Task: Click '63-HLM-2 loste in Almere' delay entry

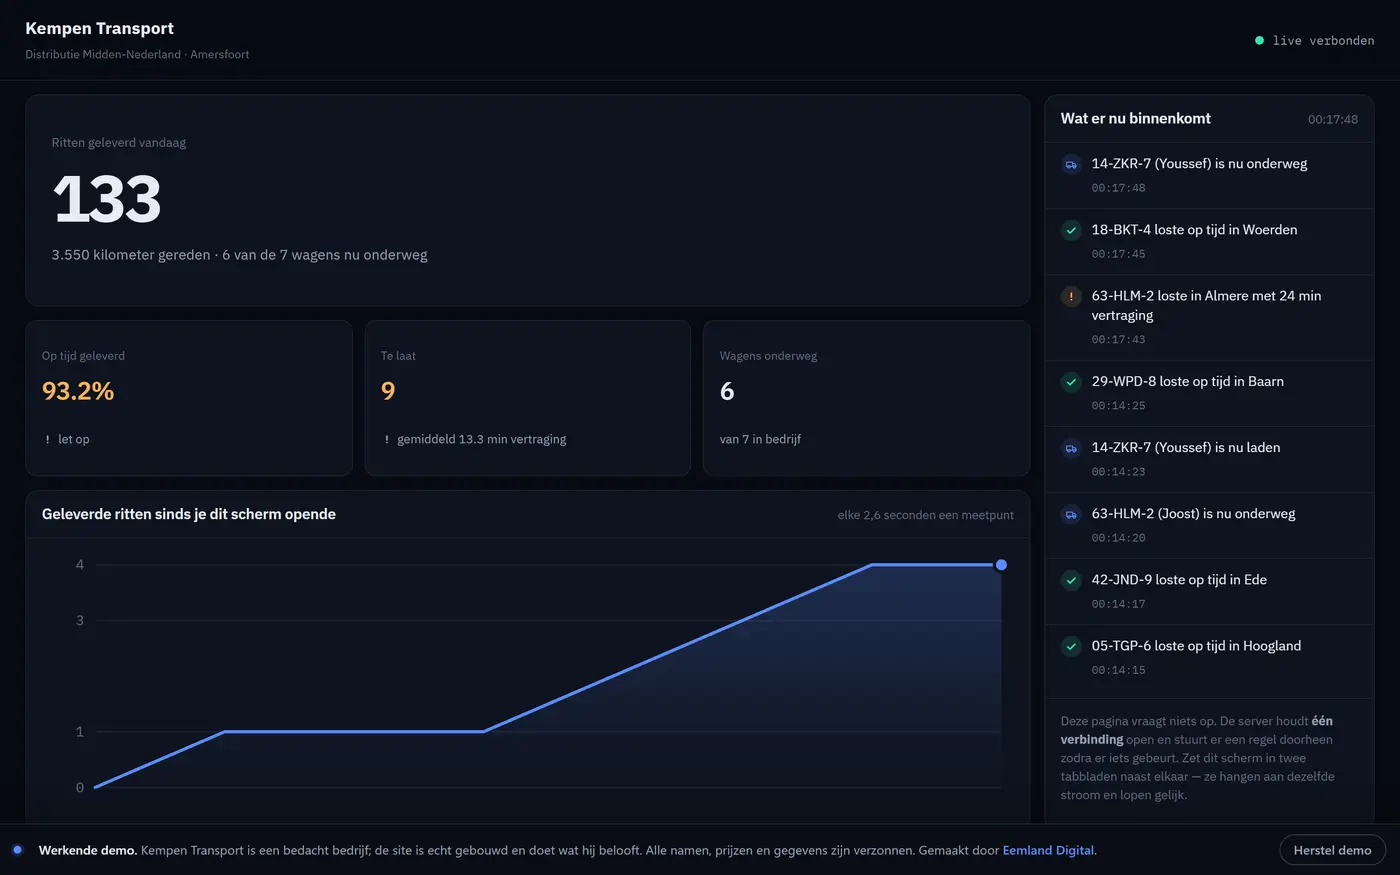Action: pyautogui.click(x=1206, y=305)
